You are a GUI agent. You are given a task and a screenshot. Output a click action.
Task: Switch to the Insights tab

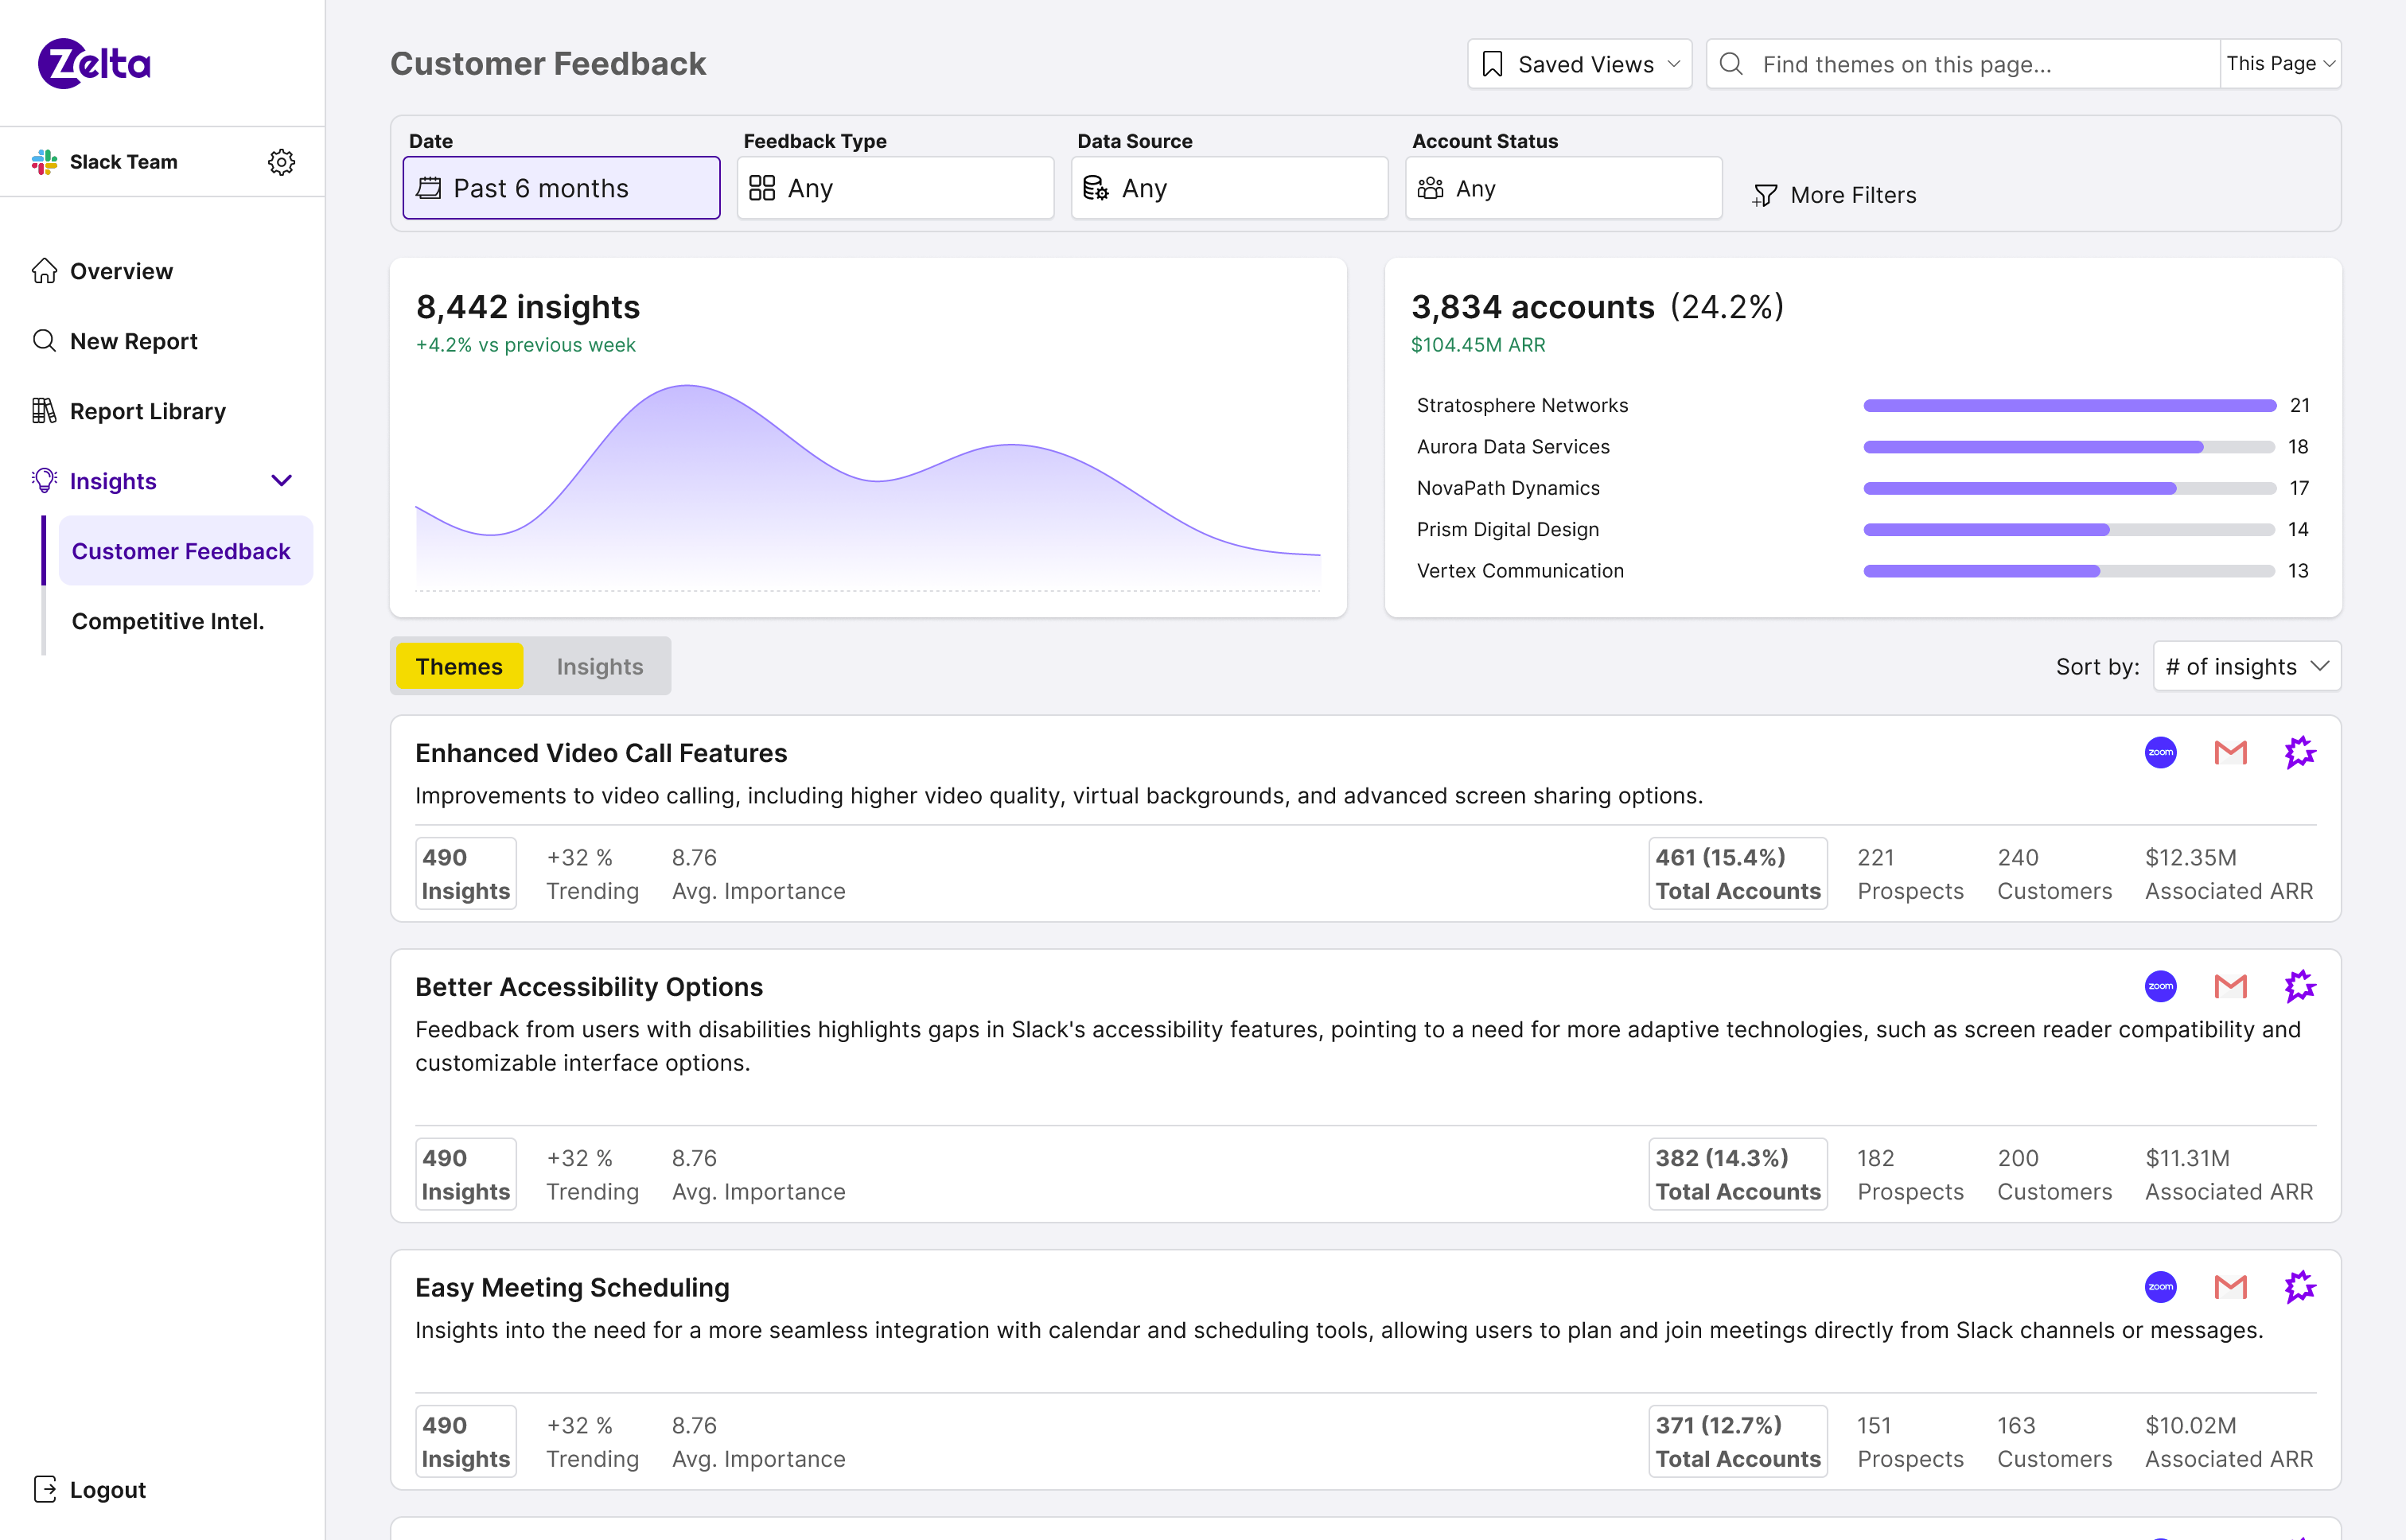[600, 666]
